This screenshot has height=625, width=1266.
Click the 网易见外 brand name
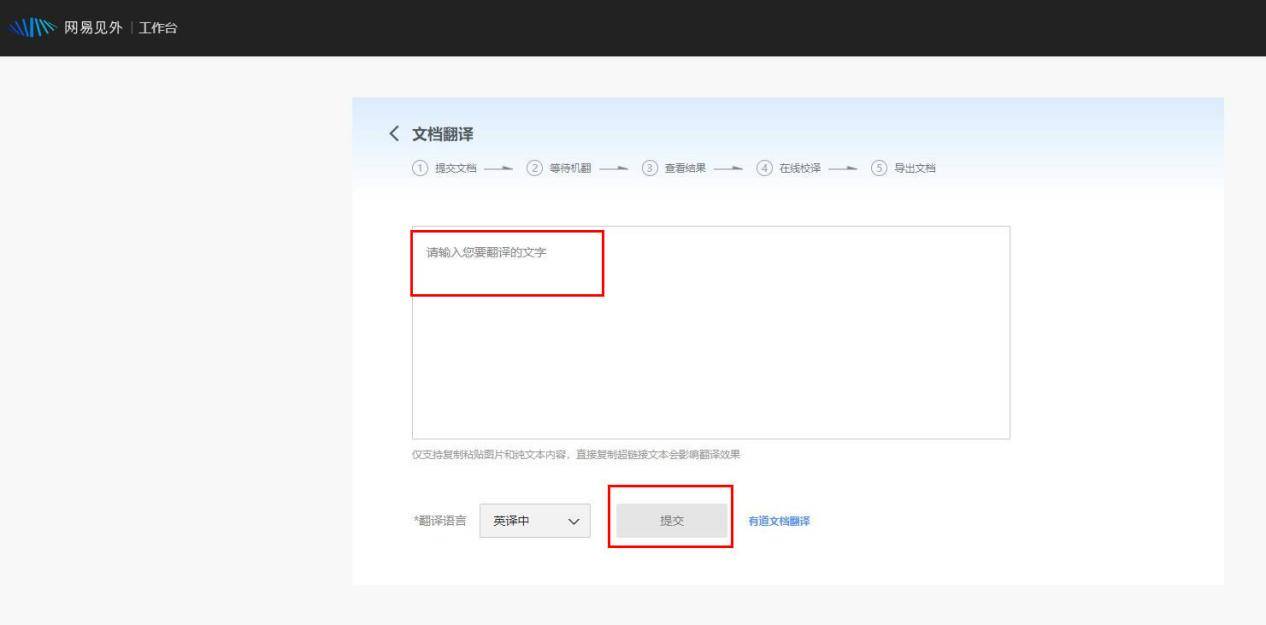94,26
